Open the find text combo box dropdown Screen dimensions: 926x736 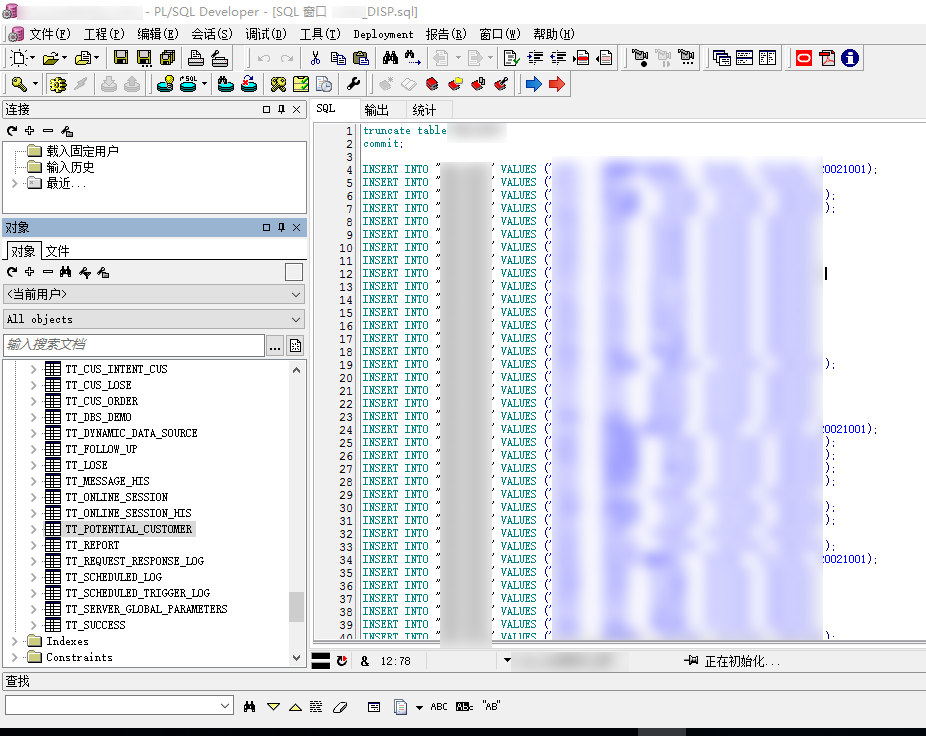pyautogui.click(x=224, y=705)
